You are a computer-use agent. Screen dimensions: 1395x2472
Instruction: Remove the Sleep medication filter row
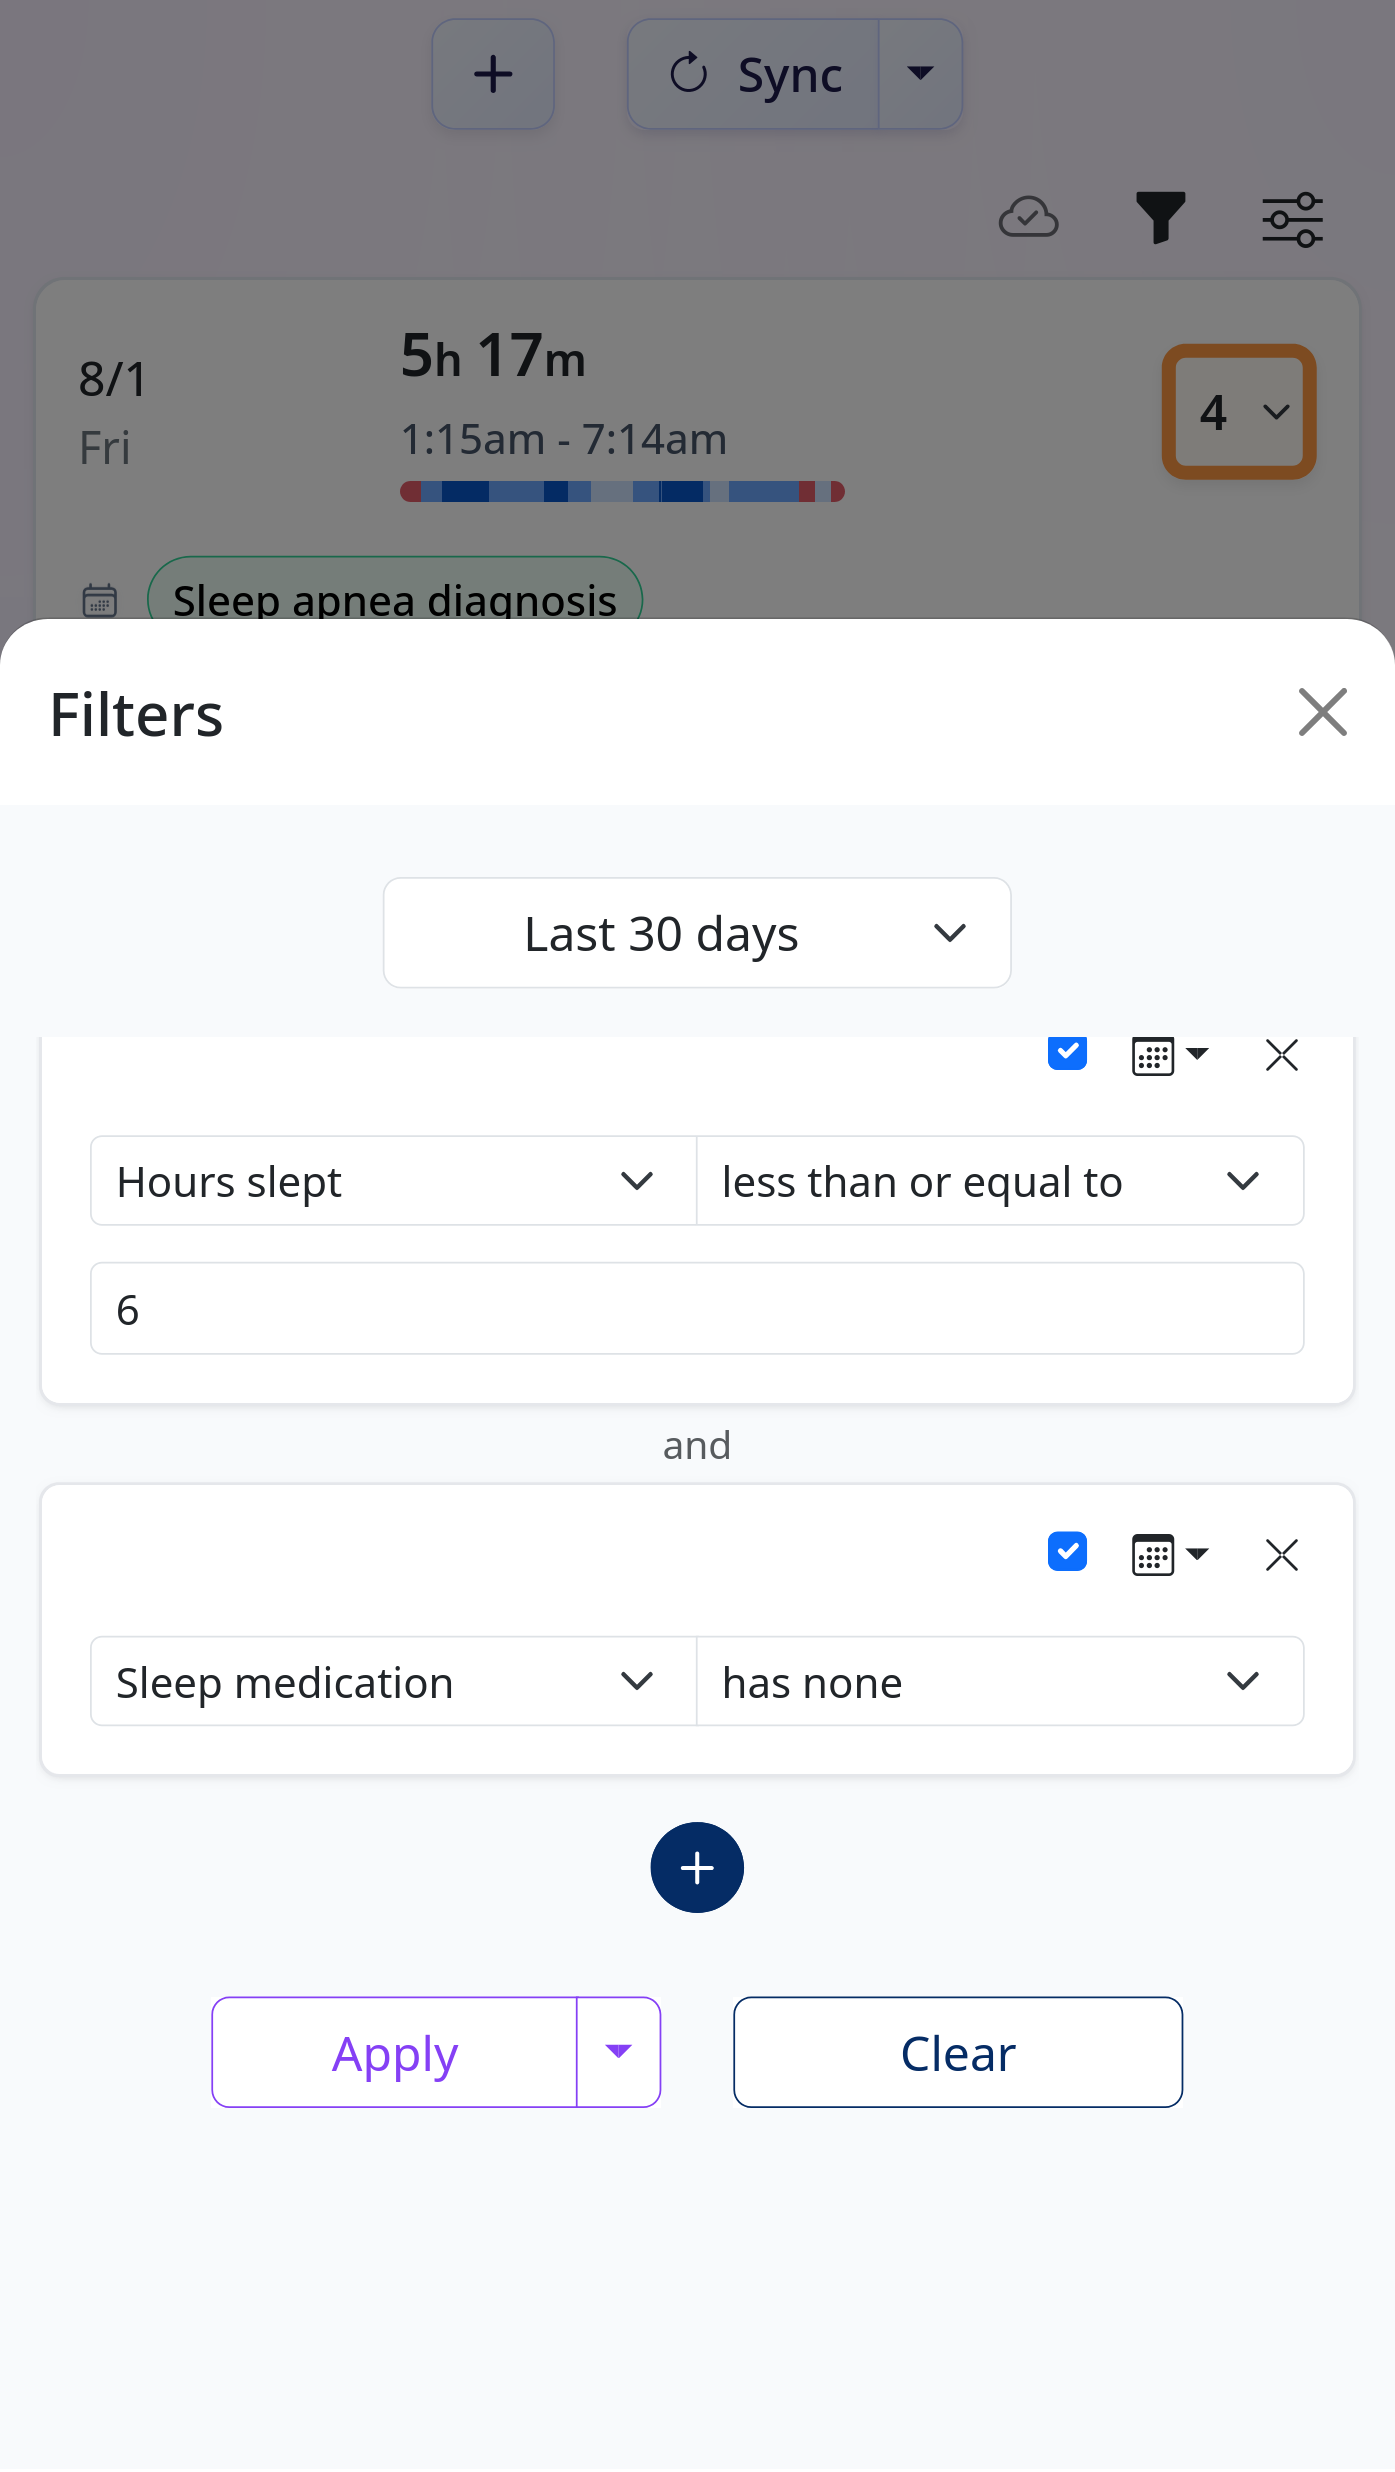1281,1555
